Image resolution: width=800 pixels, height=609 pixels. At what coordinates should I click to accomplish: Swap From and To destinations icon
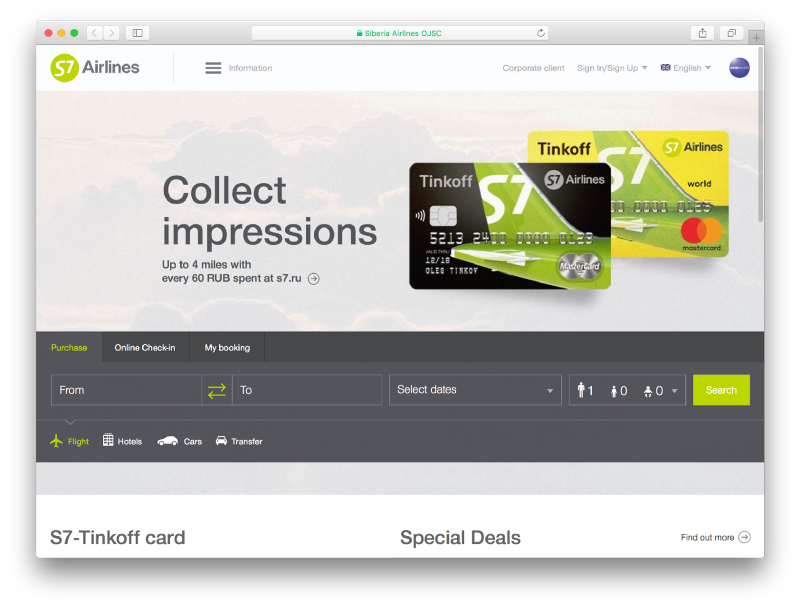coord(217,390)
